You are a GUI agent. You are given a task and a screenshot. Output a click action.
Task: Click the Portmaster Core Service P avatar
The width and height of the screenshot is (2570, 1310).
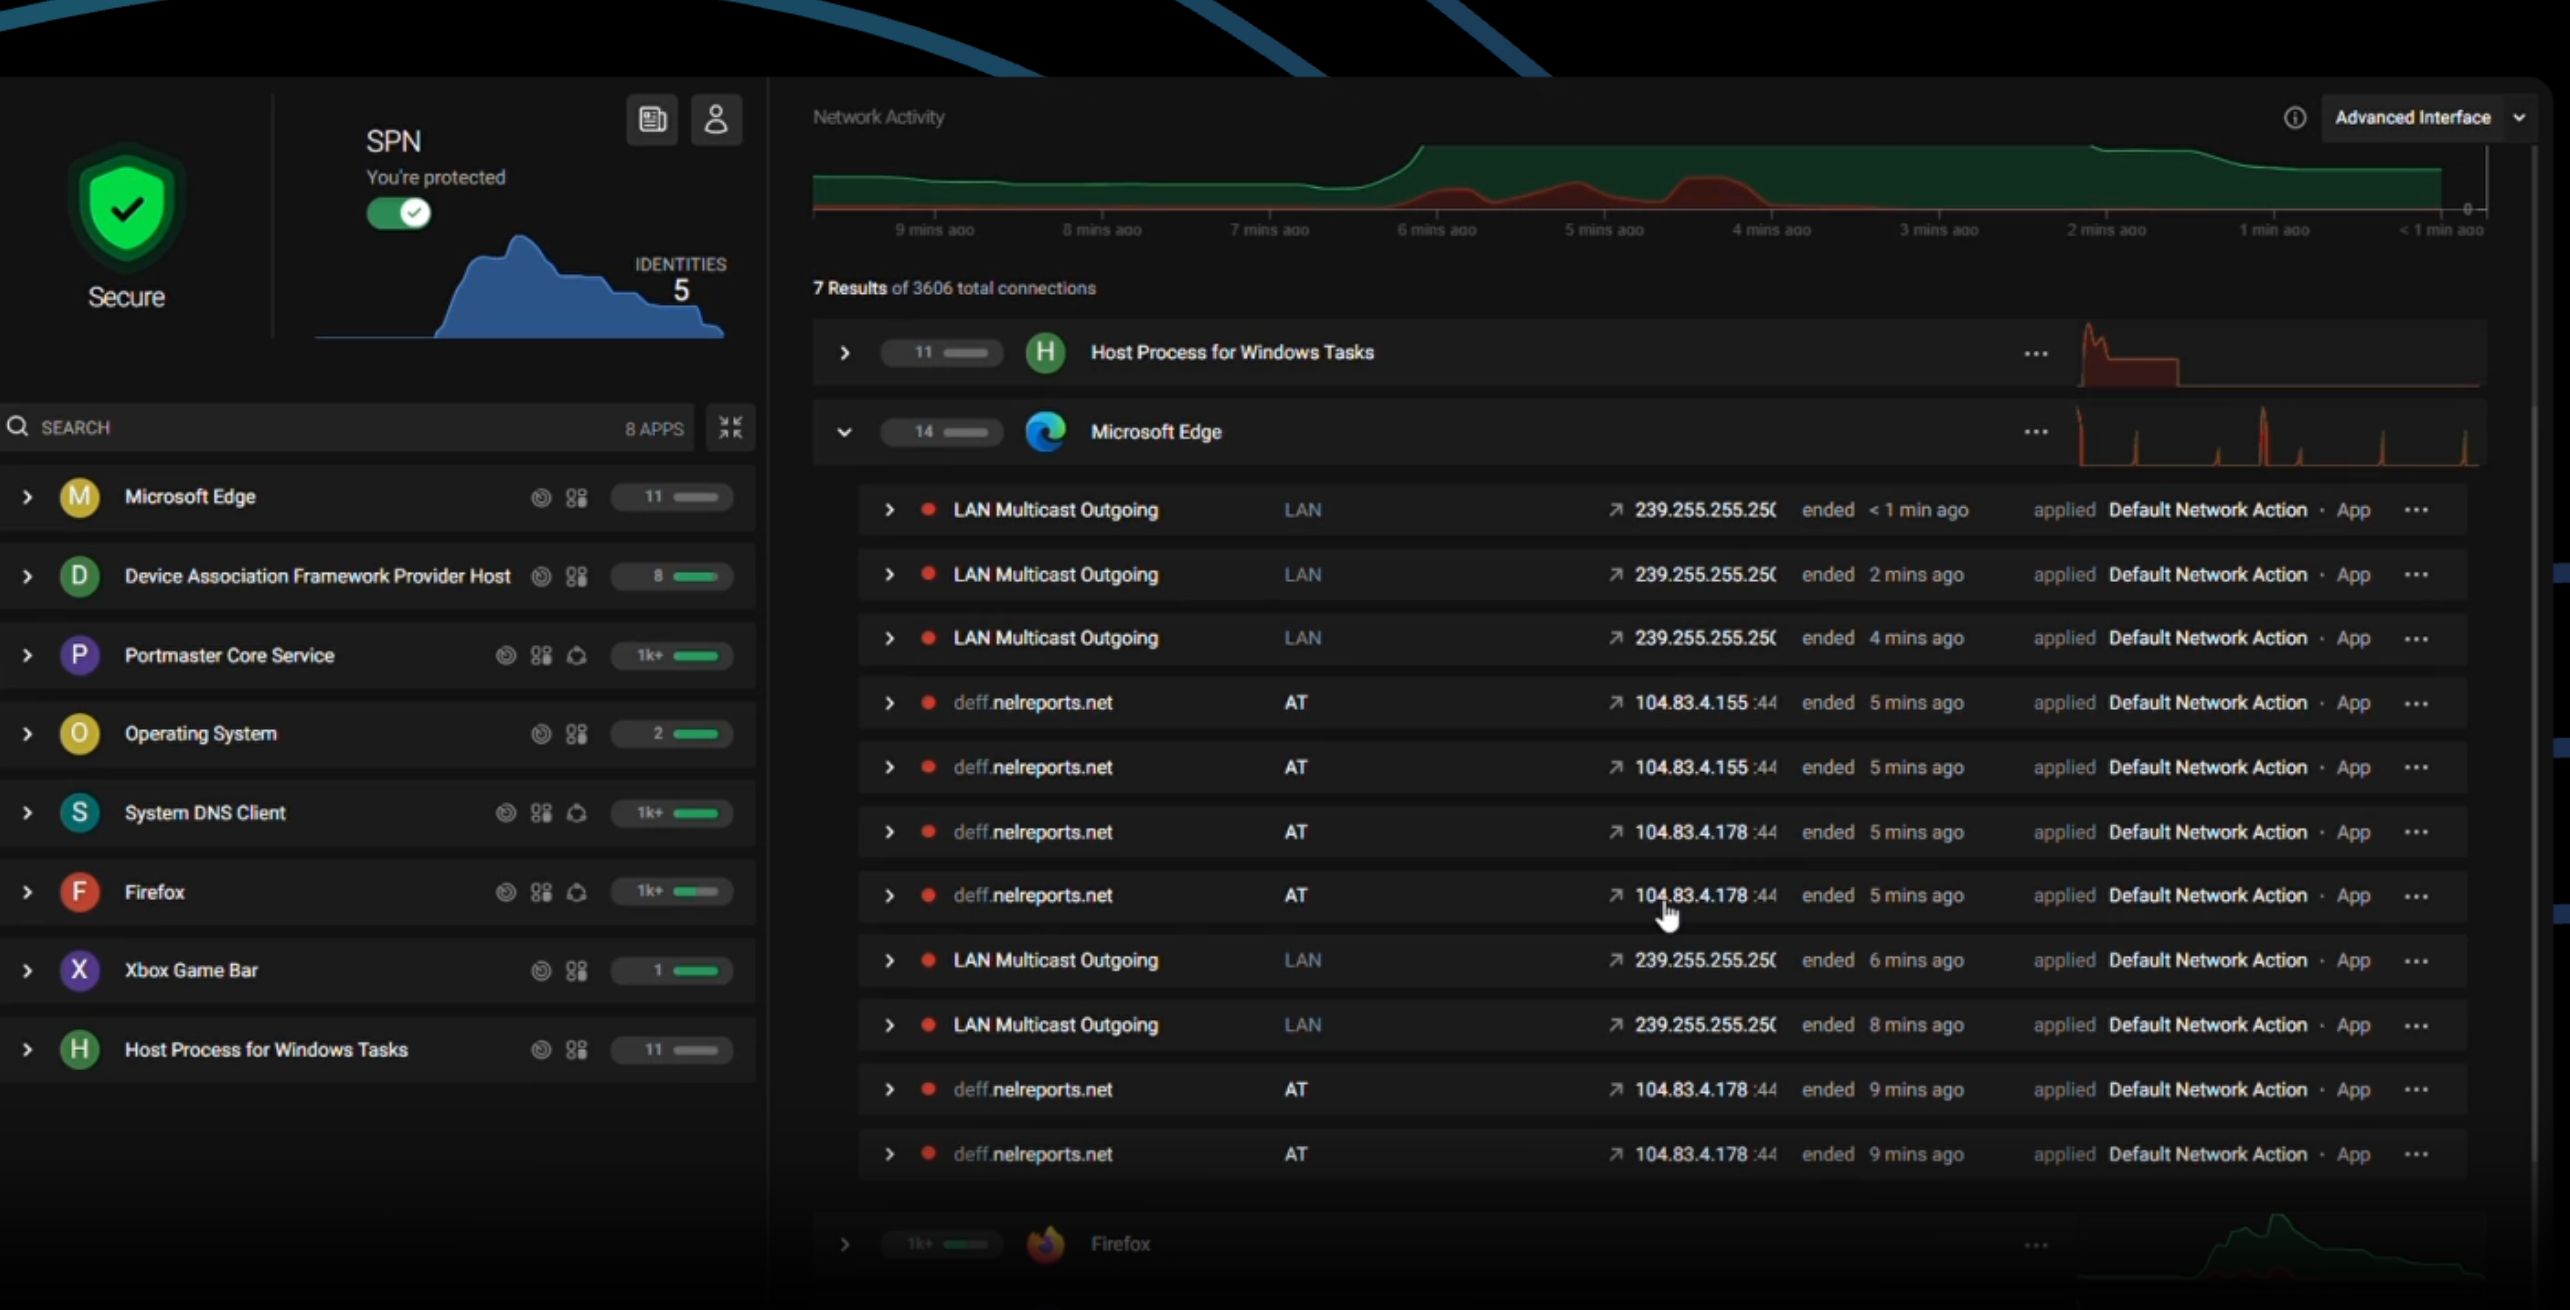click(x=80, y=655)
